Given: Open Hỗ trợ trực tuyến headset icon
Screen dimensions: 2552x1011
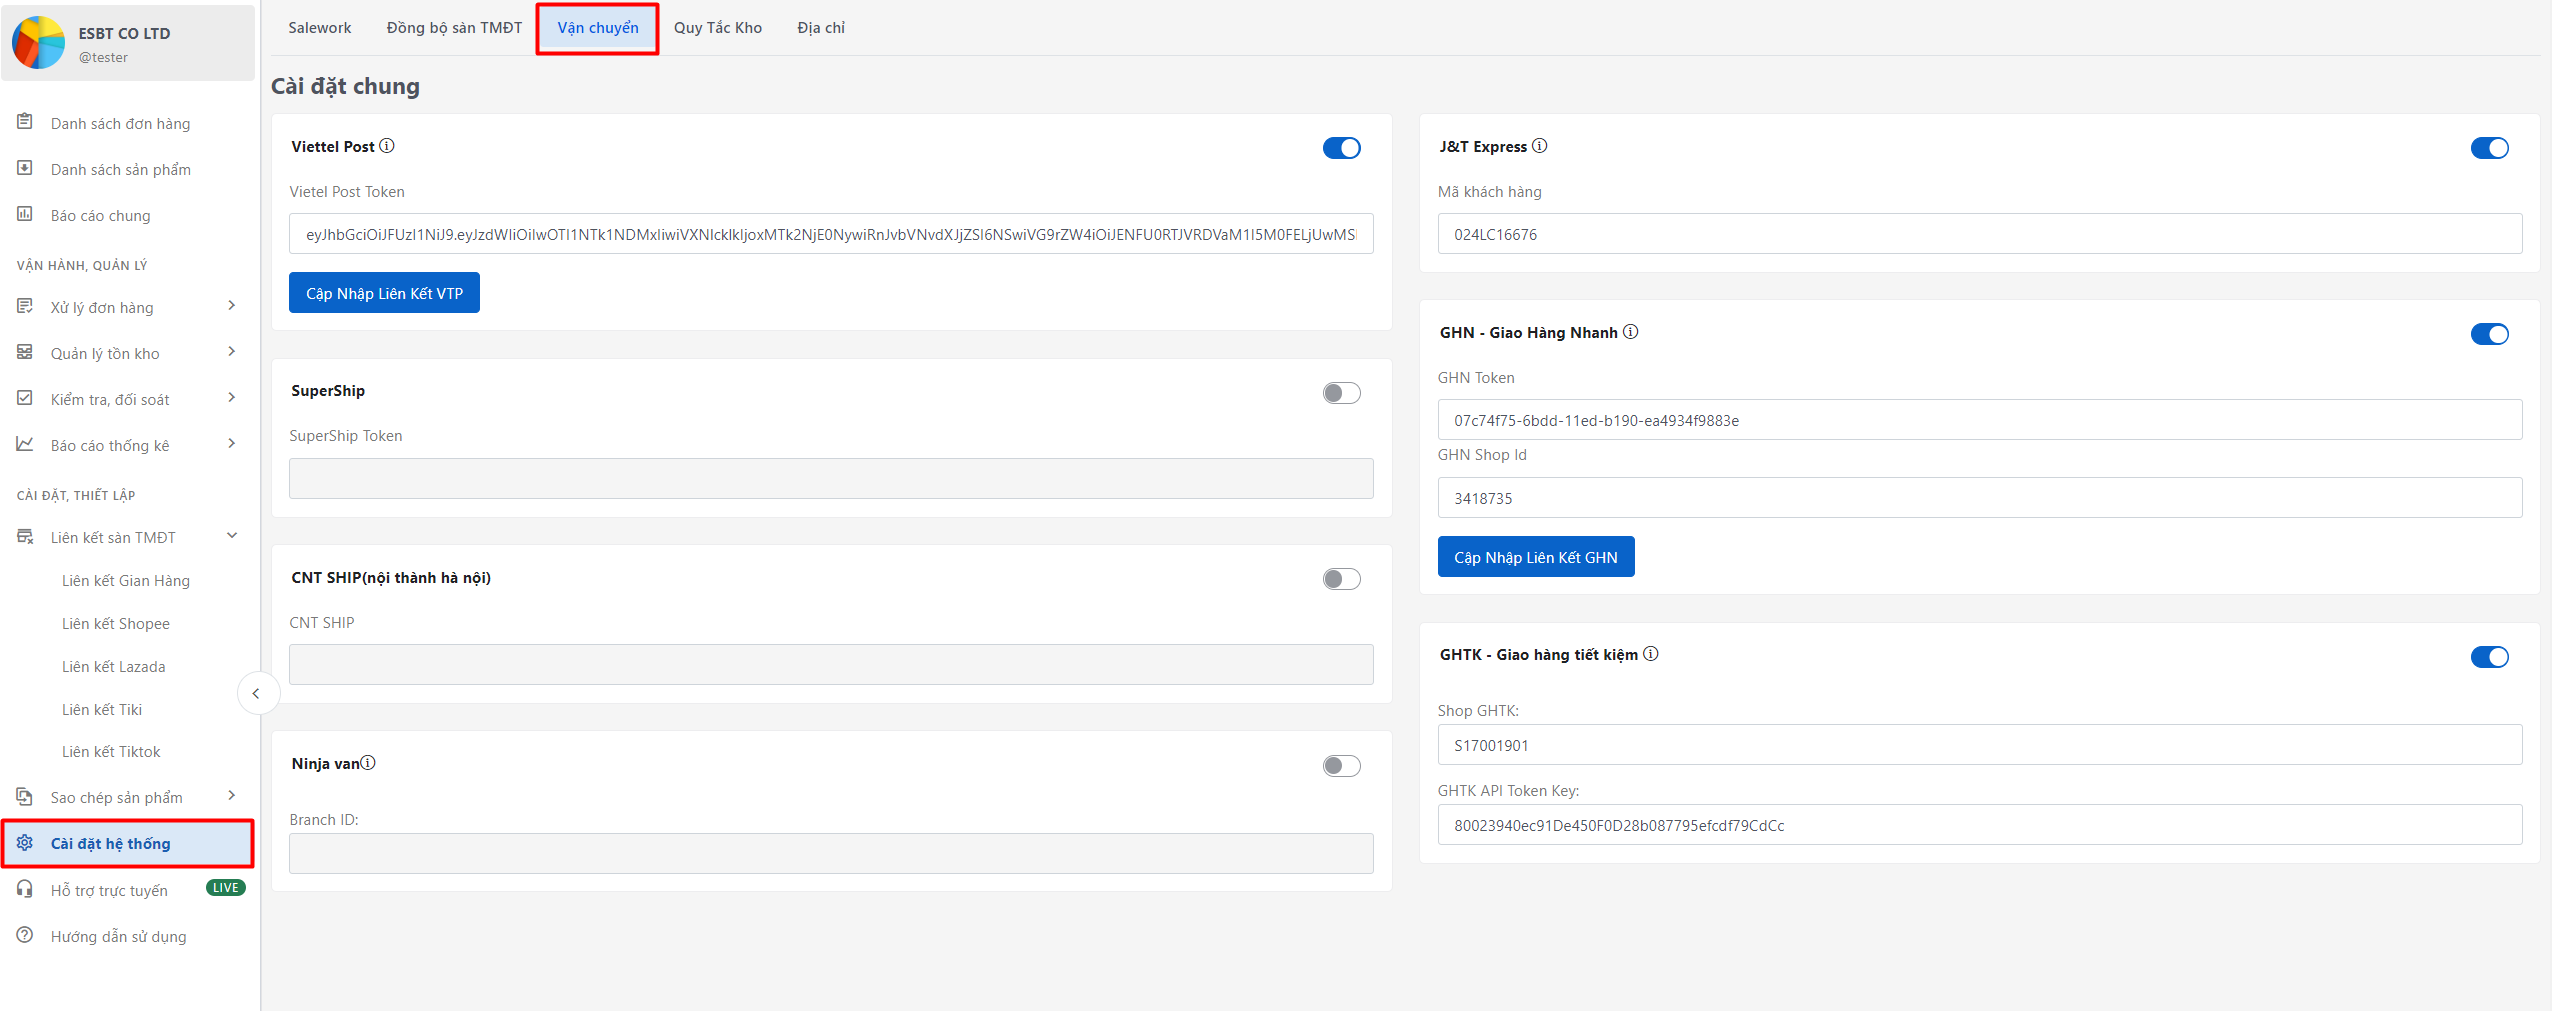Looking at the screenshot, I should (25, 889).
